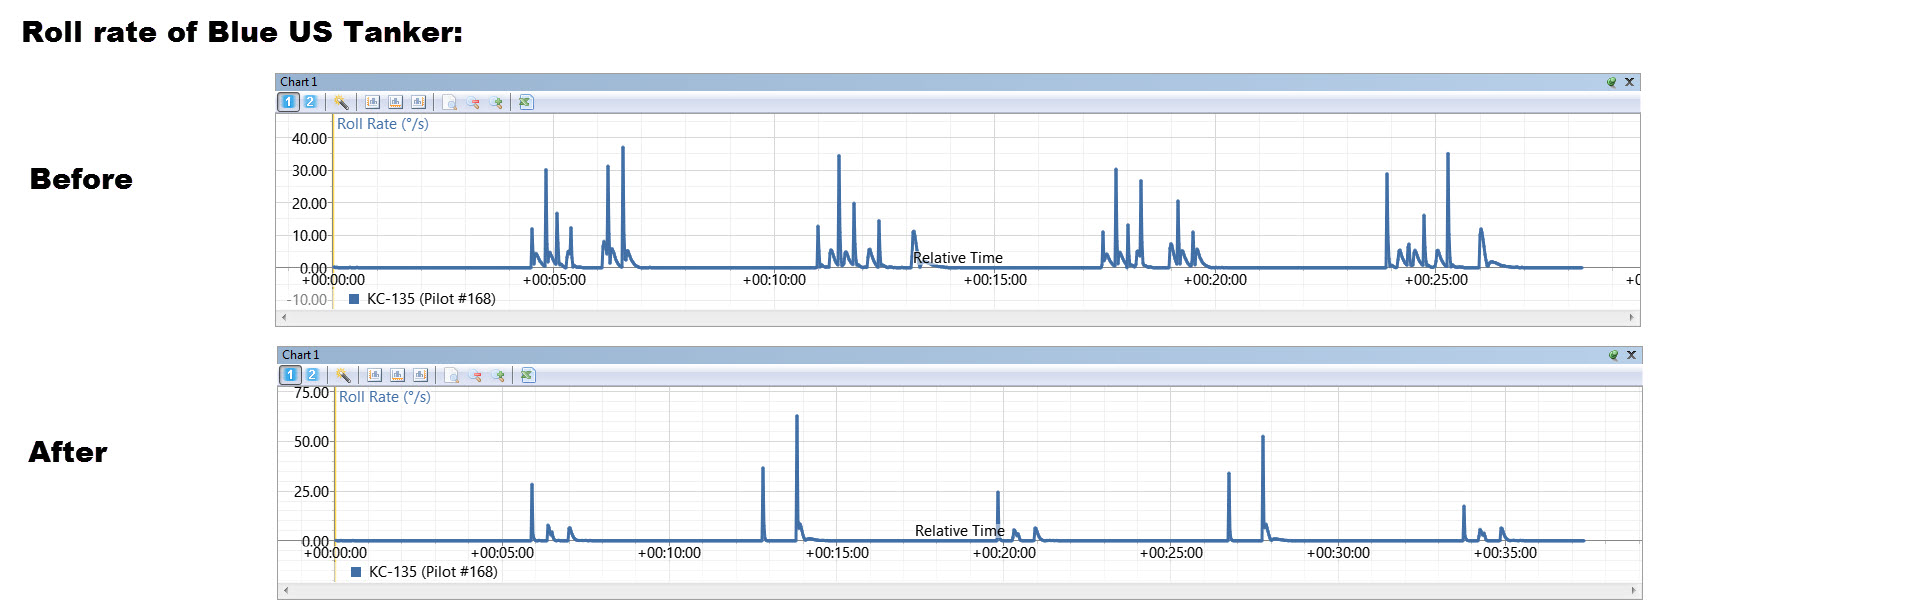Click 'Relative Time' axis label in the After chart
The width and height of the screenshot is (1920, 600).
pyautogui.click(x=960, y=531)
